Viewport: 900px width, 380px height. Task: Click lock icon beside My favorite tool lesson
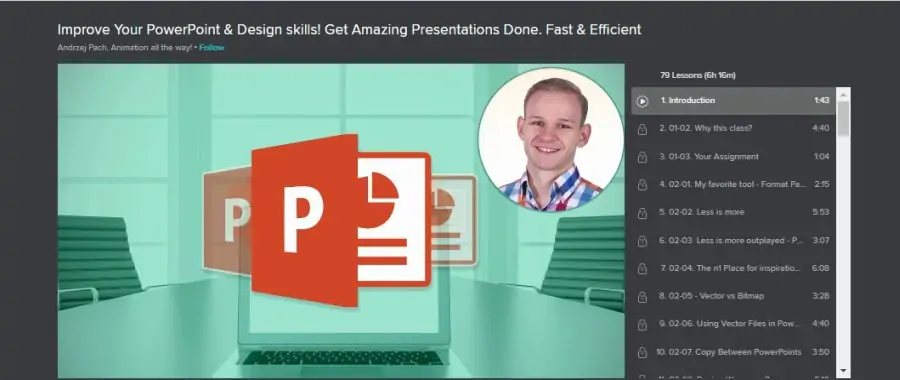tap(642, 185)
